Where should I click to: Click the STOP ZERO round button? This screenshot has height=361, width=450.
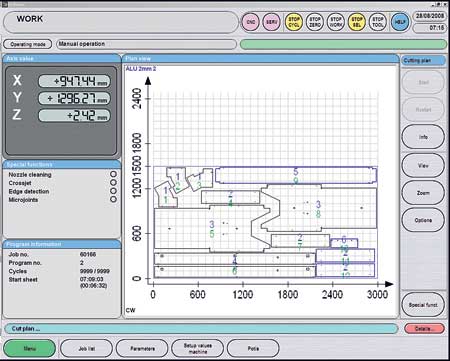click(x=315, y=22)
